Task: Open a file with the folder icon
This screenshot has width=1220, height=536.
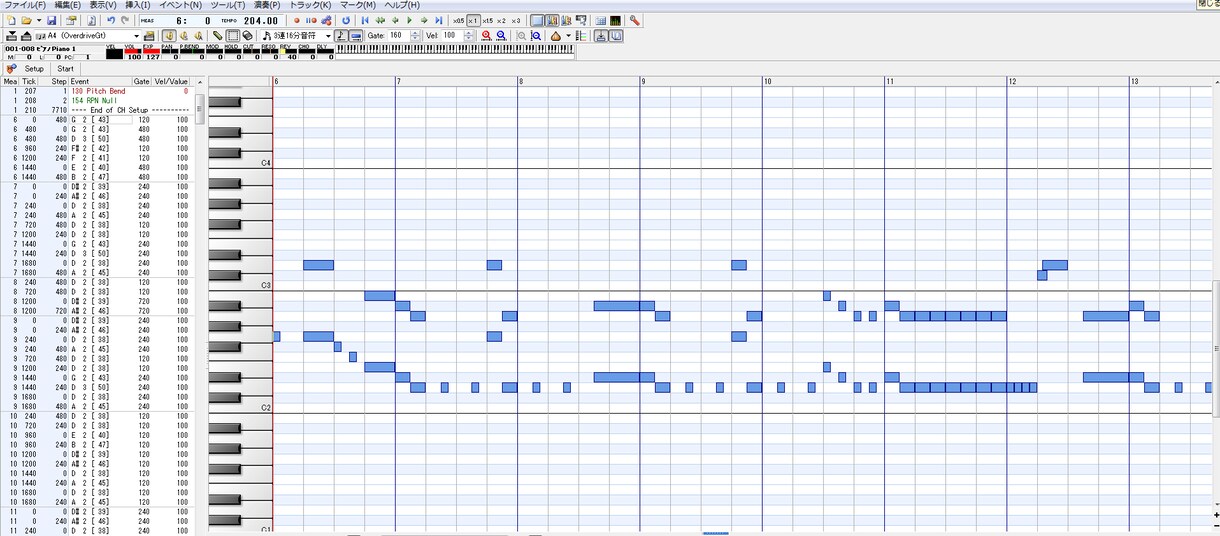Action: tap(26, 20)
